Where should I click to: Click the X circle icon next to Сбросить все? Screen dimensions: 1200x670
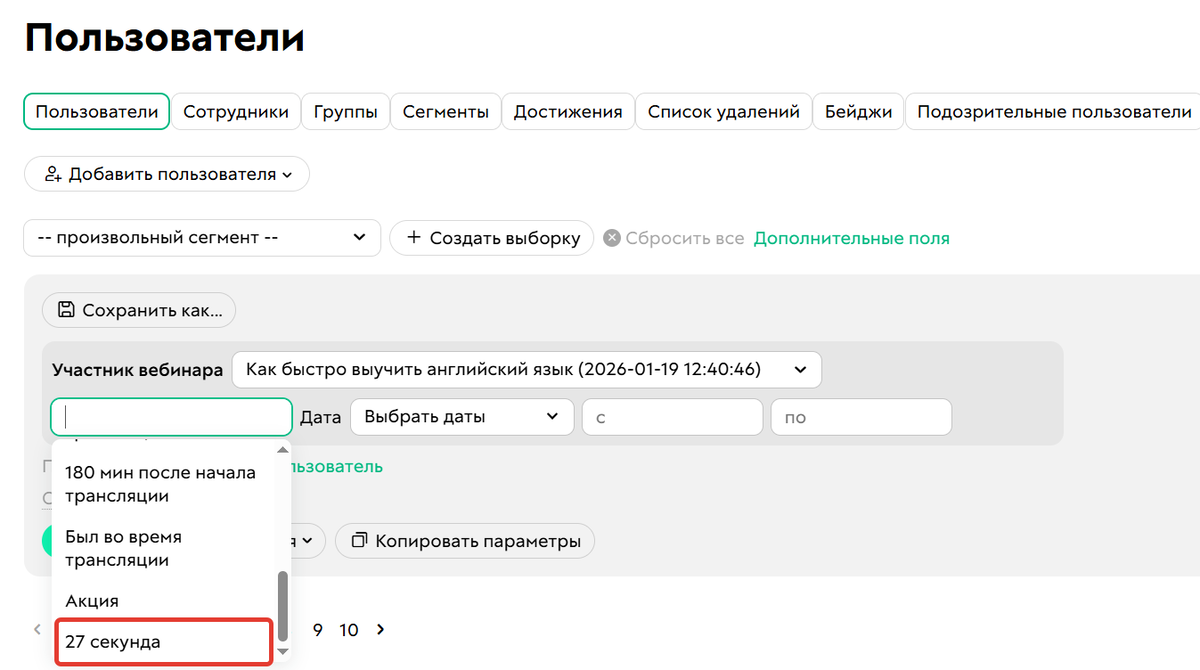(x=612, y=238)
